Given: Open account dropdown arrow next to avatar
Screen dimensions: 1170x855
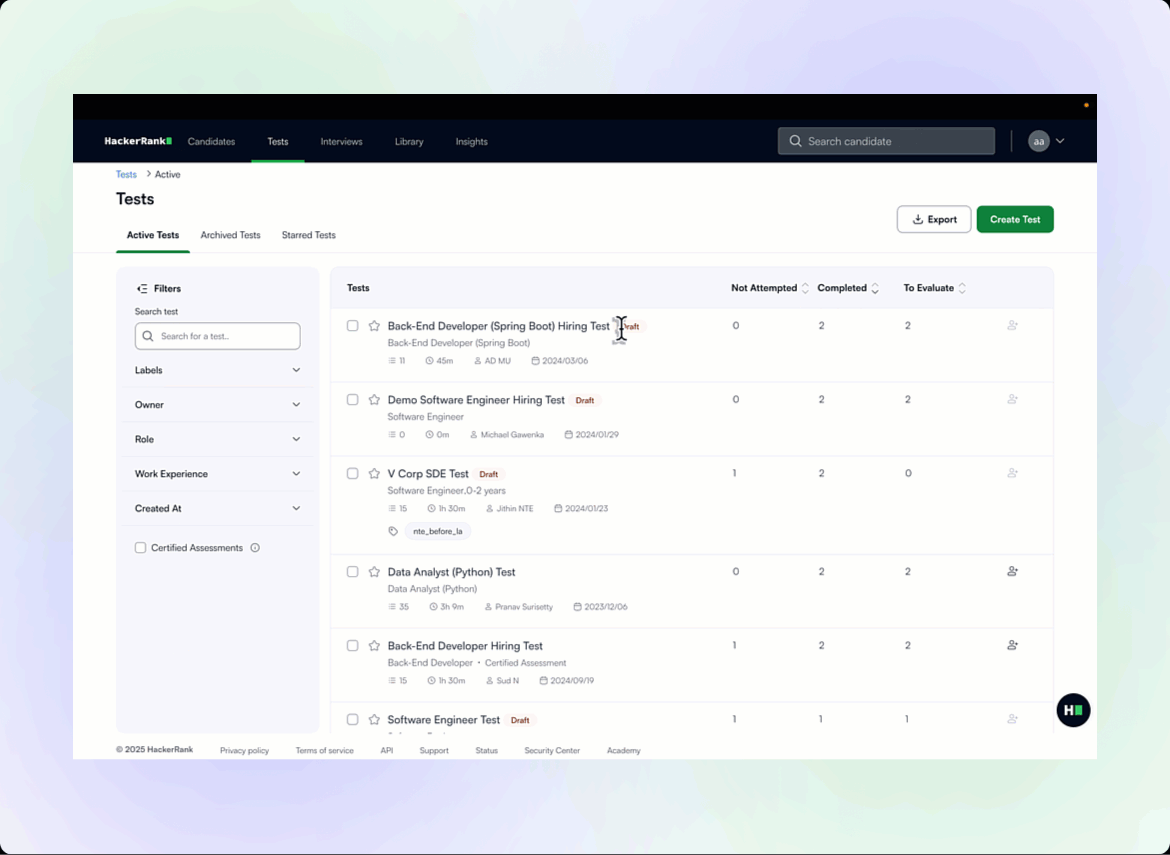Looking at the screenshot, I should [x=1060, y=141].
